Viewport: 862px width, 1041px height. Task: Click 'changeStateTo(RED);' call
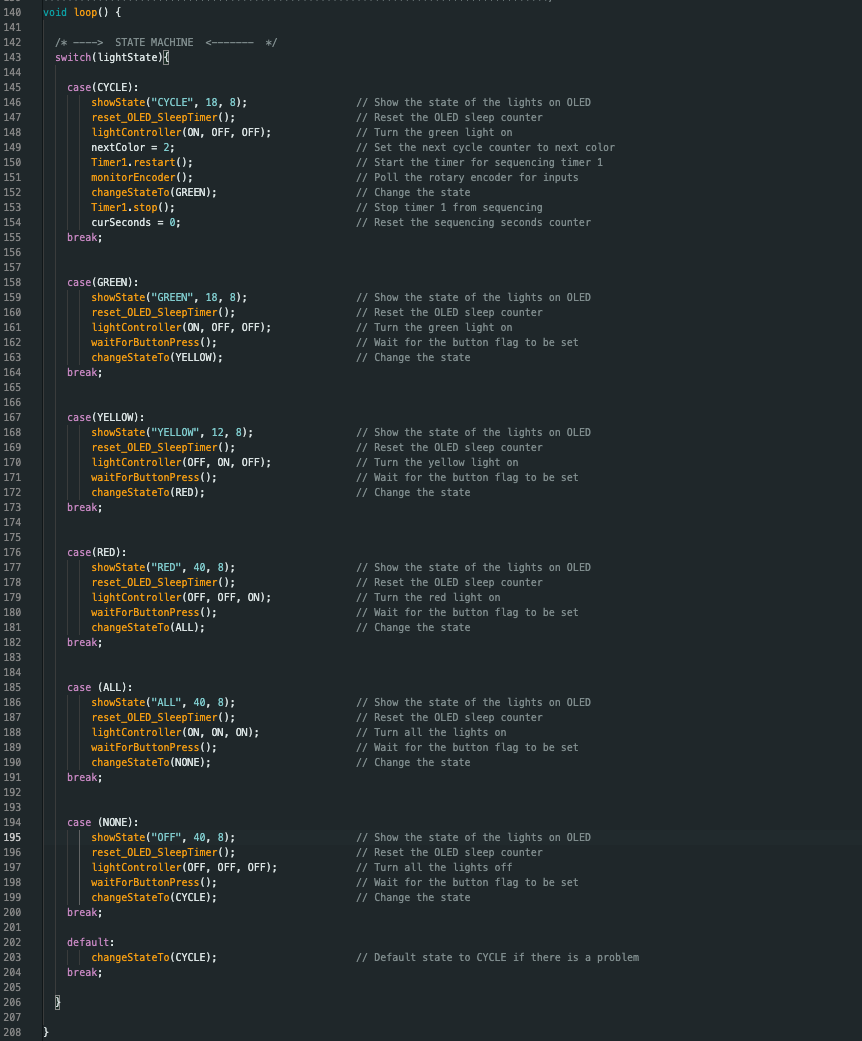coord(148,493)
